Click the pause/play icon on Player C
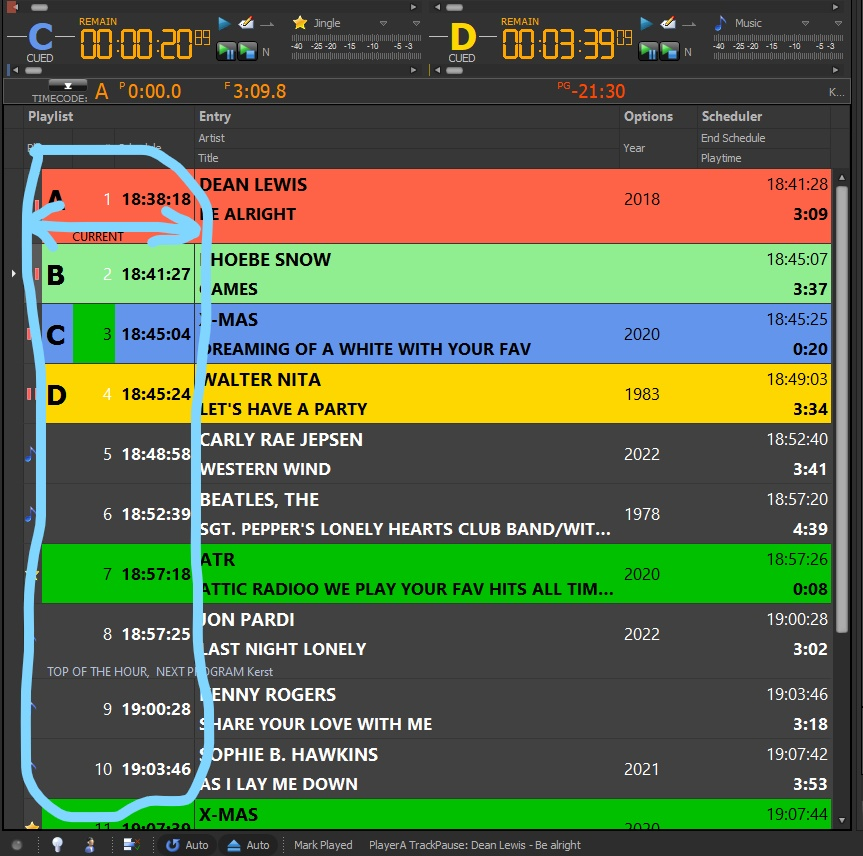The height and width of the screenshot is (856, 863). 226,50
